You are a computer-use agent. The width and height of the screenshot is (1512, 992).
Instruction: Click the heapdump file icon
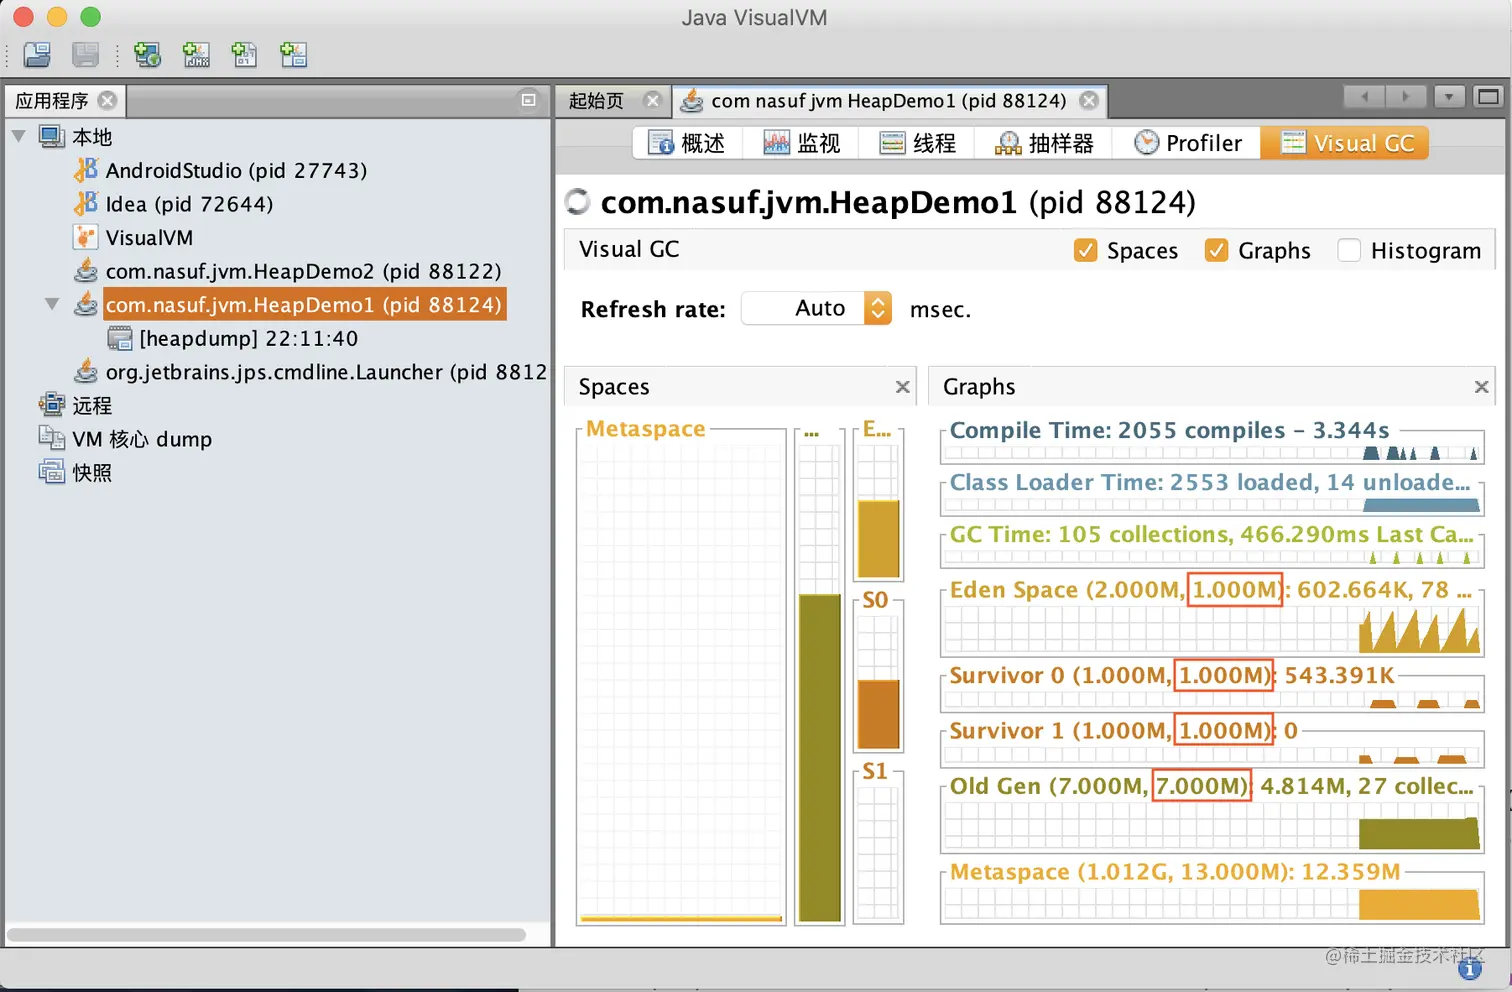click(120, 338)
